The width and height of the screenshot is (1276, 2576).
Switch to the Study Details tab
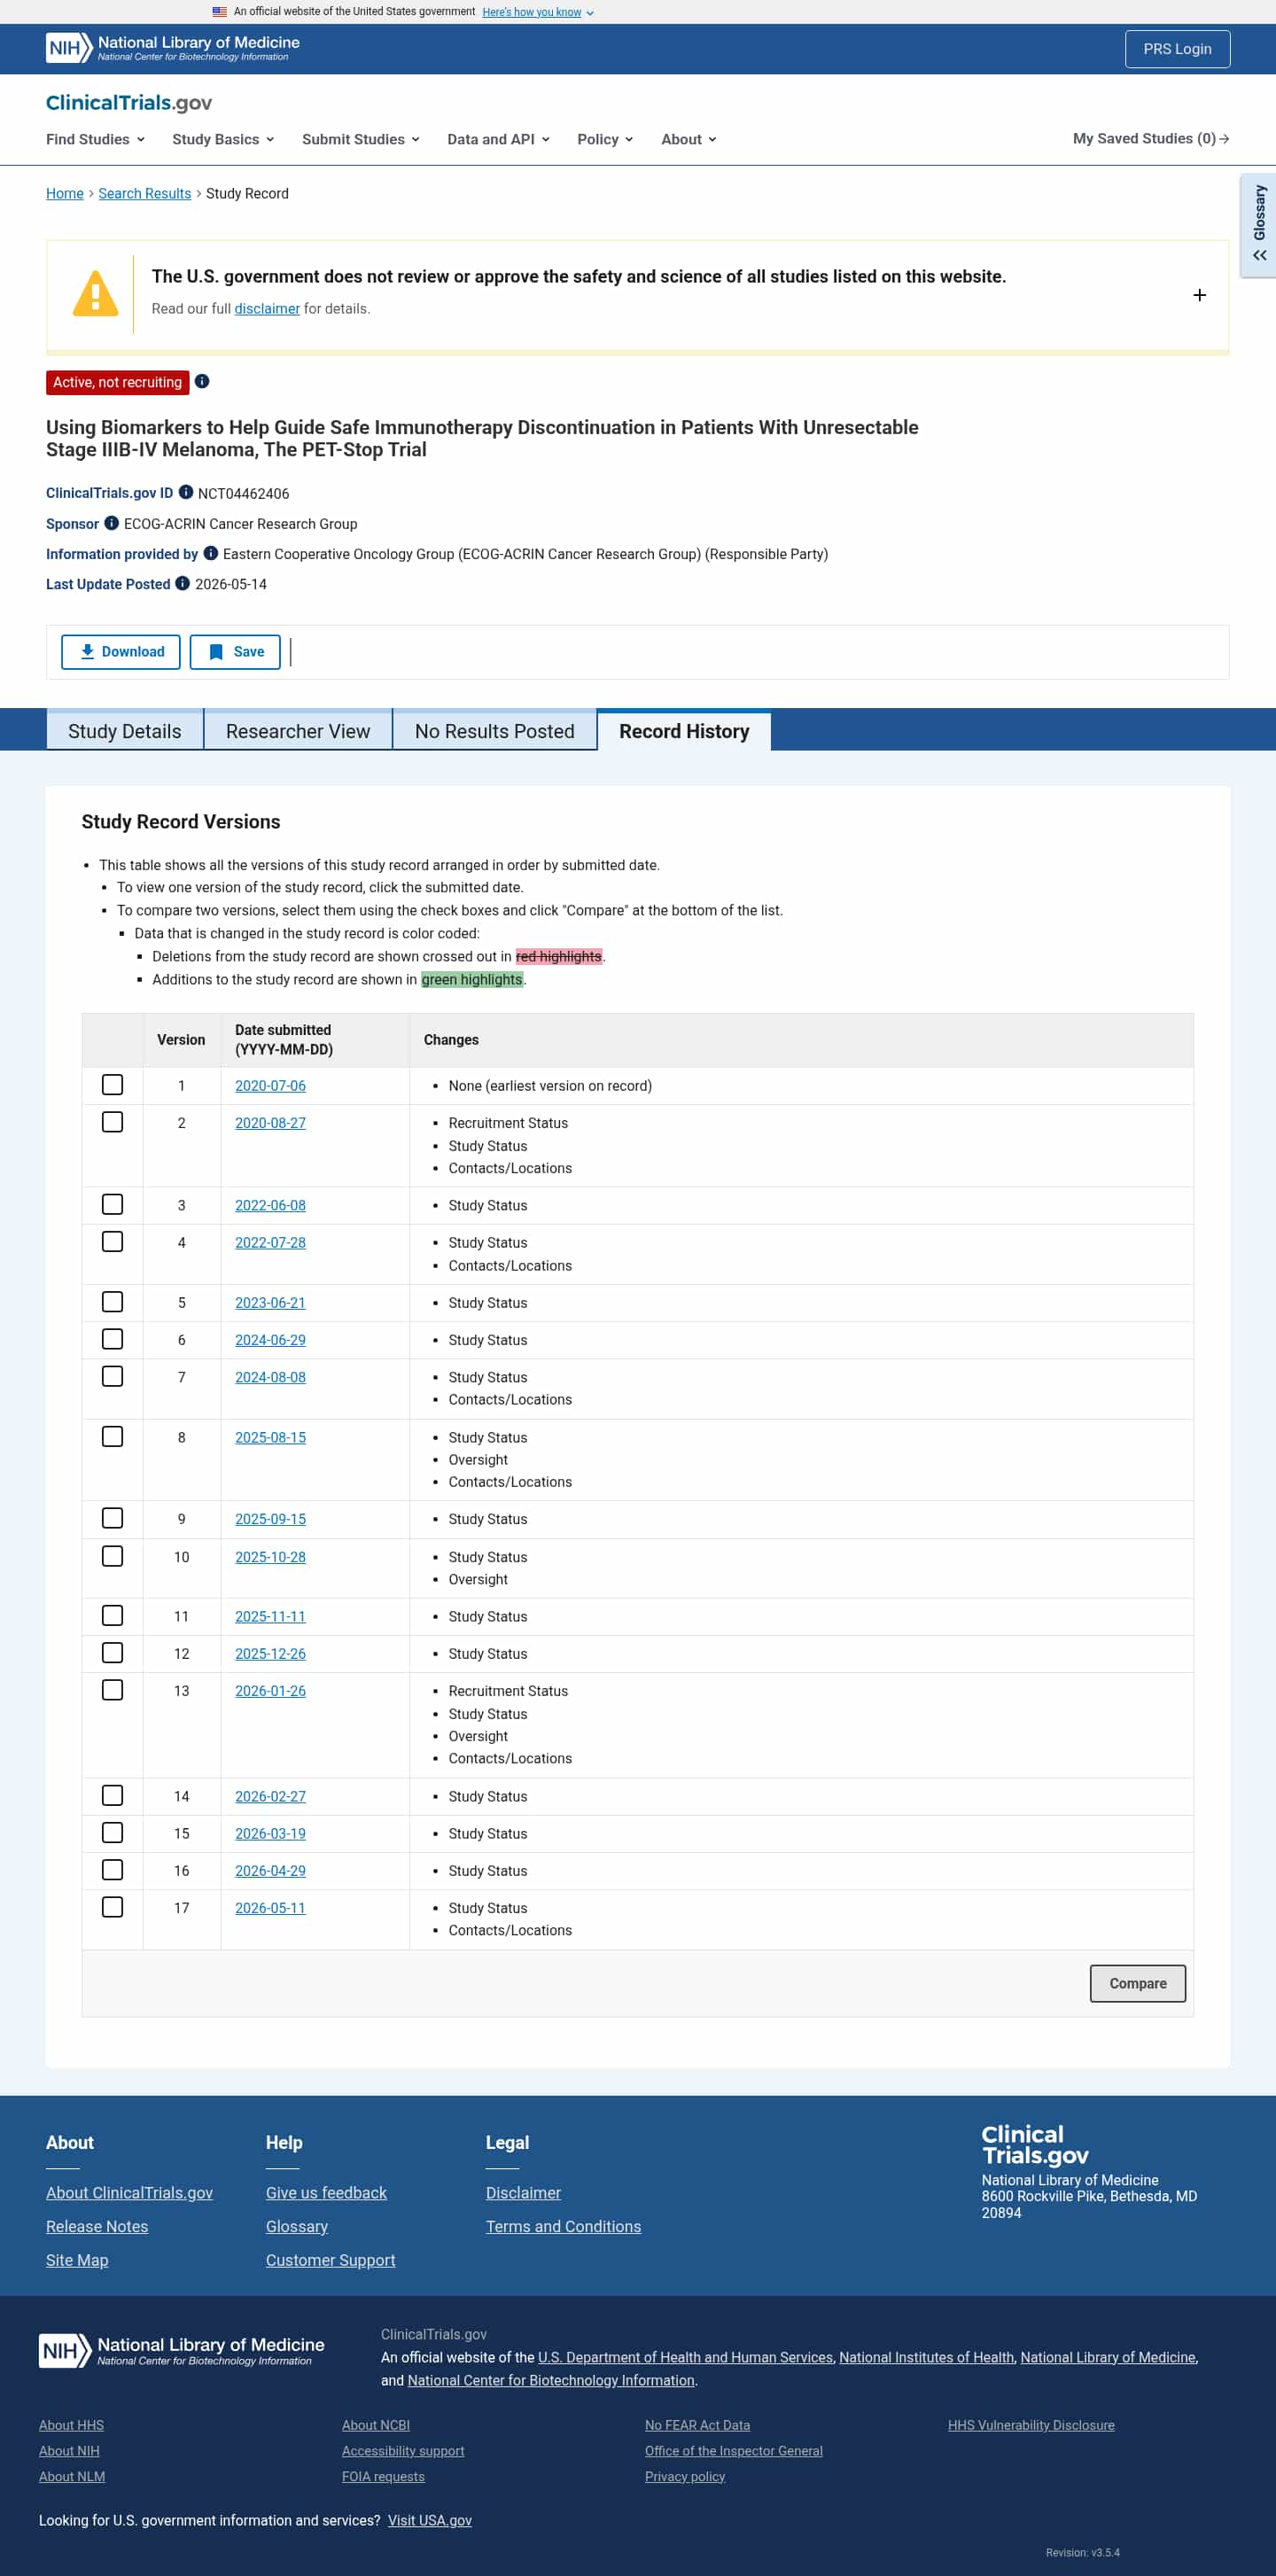[125, 731]
